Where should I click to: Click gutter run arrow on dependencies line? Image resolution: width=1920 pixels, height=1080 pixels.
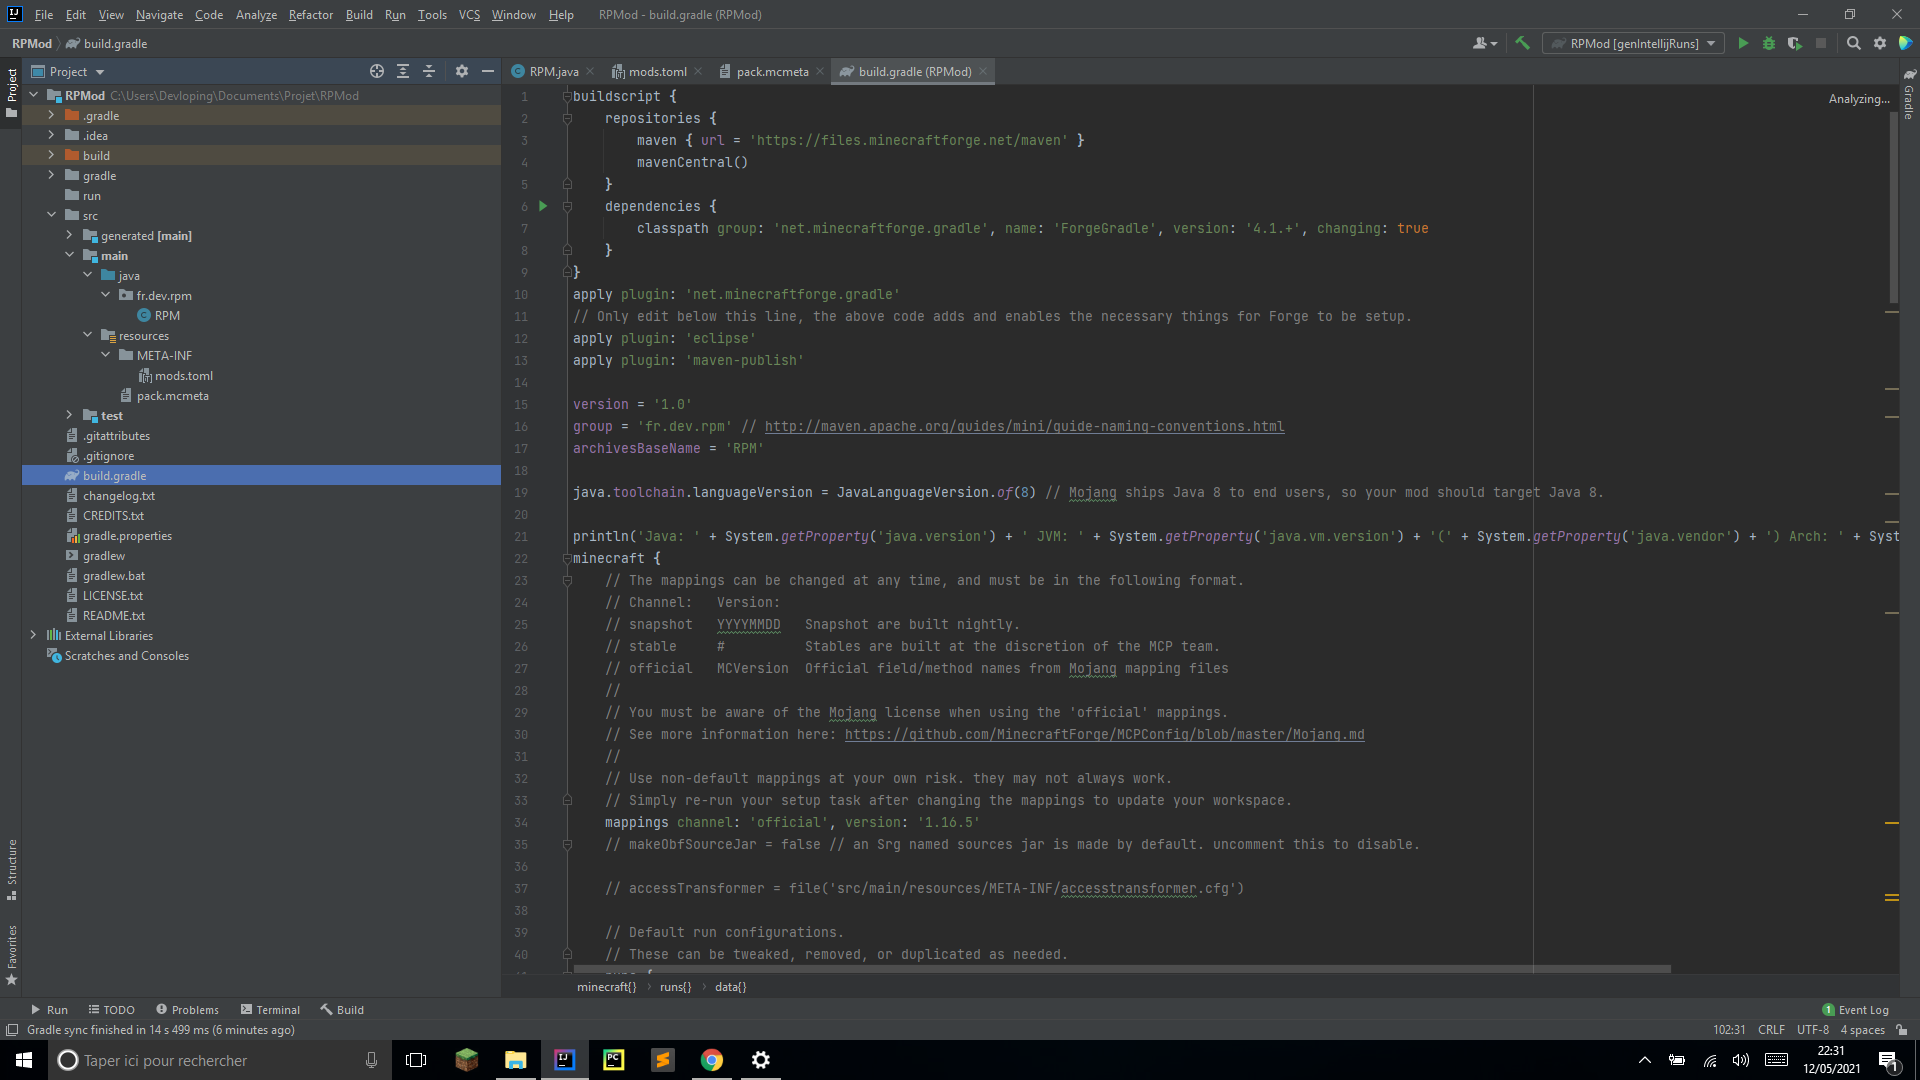pyautogui.click(x=543, y=206)
